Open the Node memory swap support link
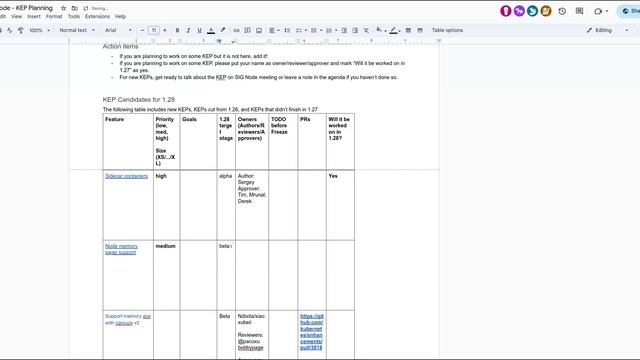Screen dimensions: 640x360 pyautogui.click(x=121, y=249)
